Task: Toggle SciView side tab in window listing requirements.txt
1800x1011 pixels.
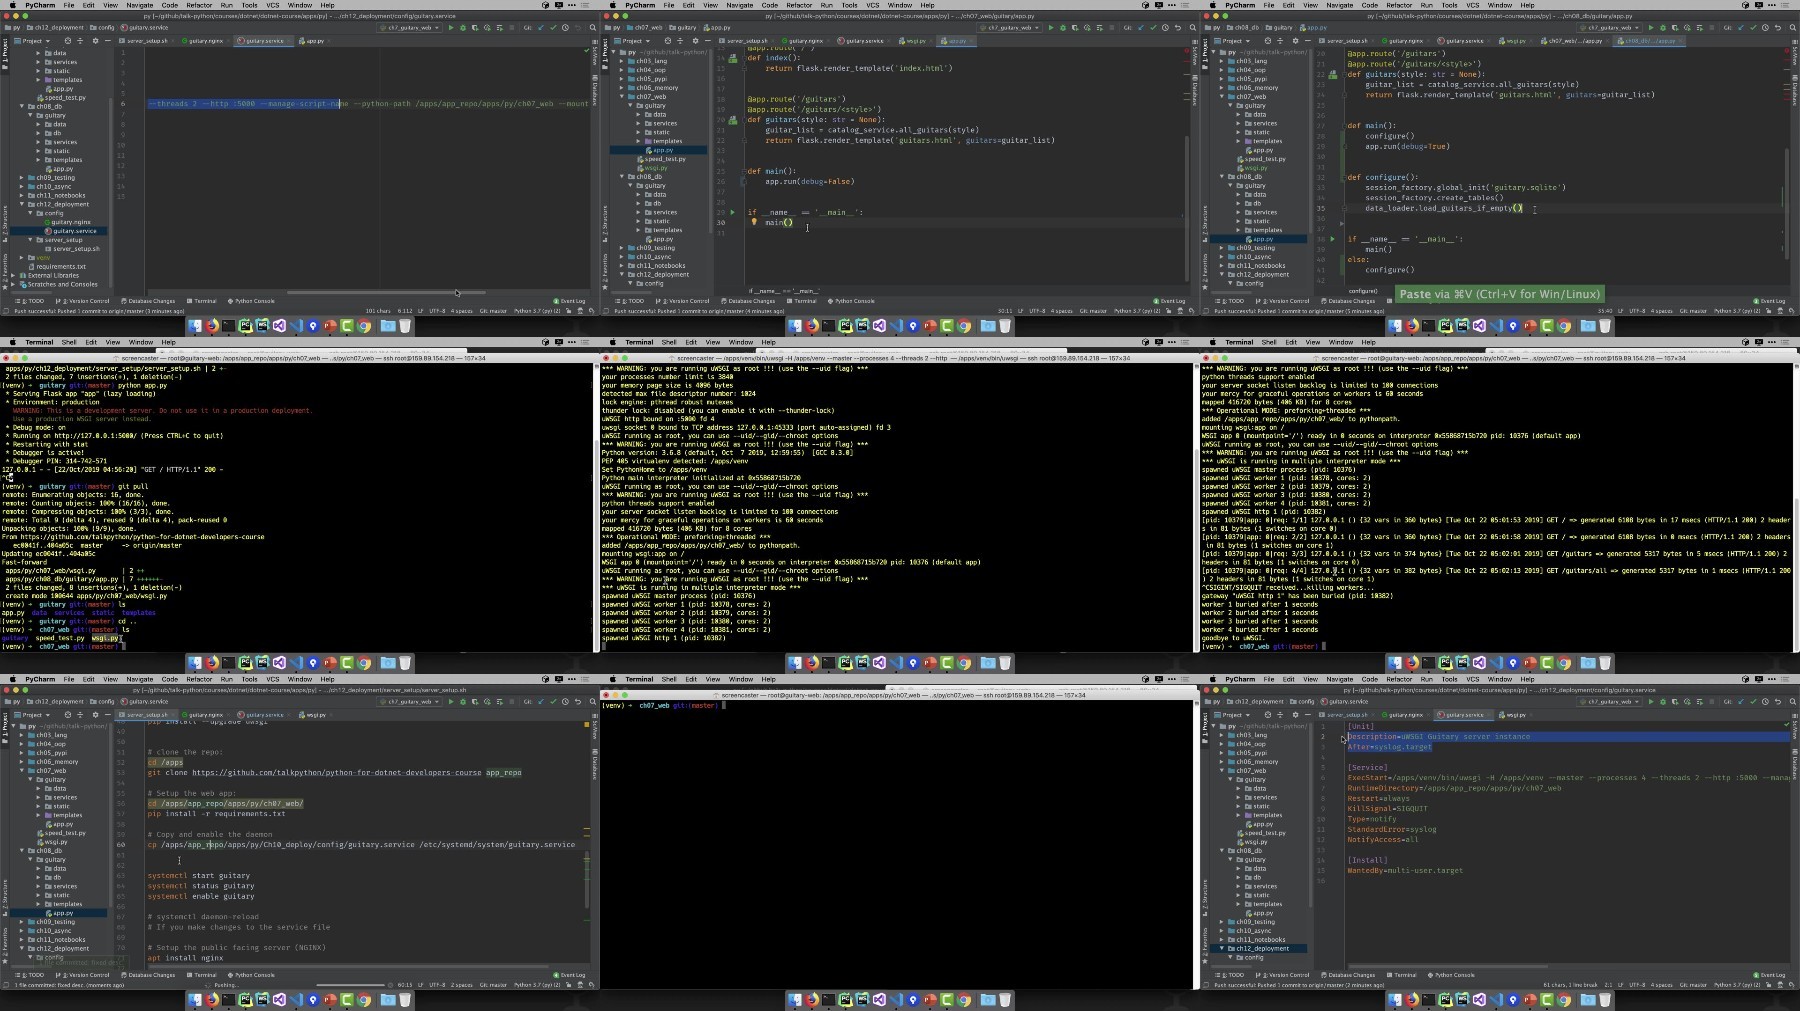Action: (595, 53)
